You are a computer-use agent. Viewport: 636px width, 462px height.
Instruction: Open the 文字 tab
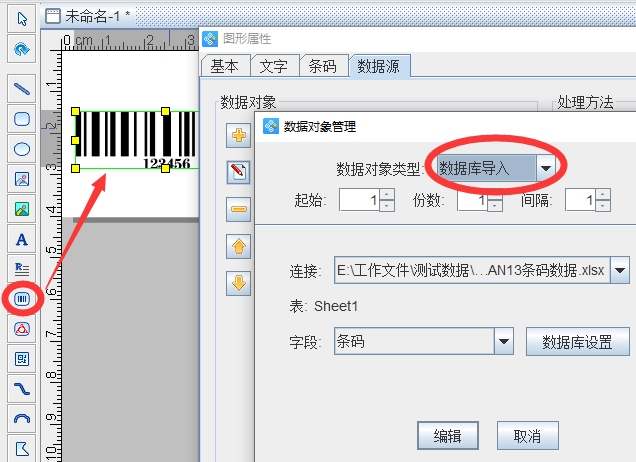click(273, 66)
